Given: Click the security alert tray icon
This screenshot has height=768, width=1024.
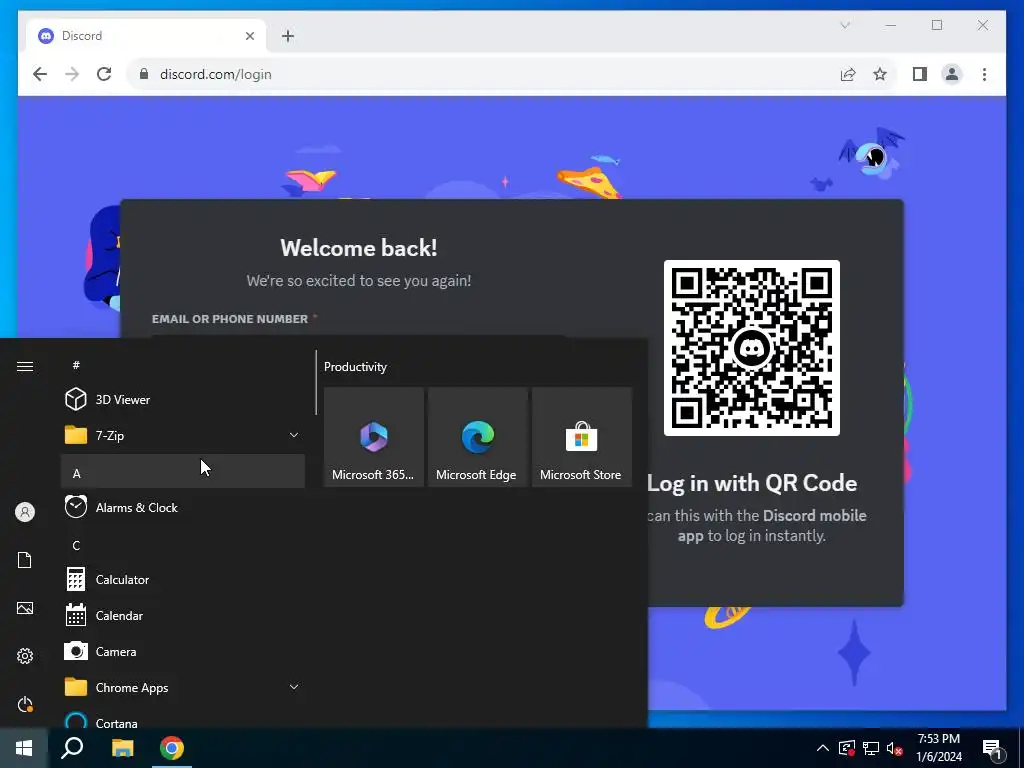Looking at the screenshot, I should point(846,748).
